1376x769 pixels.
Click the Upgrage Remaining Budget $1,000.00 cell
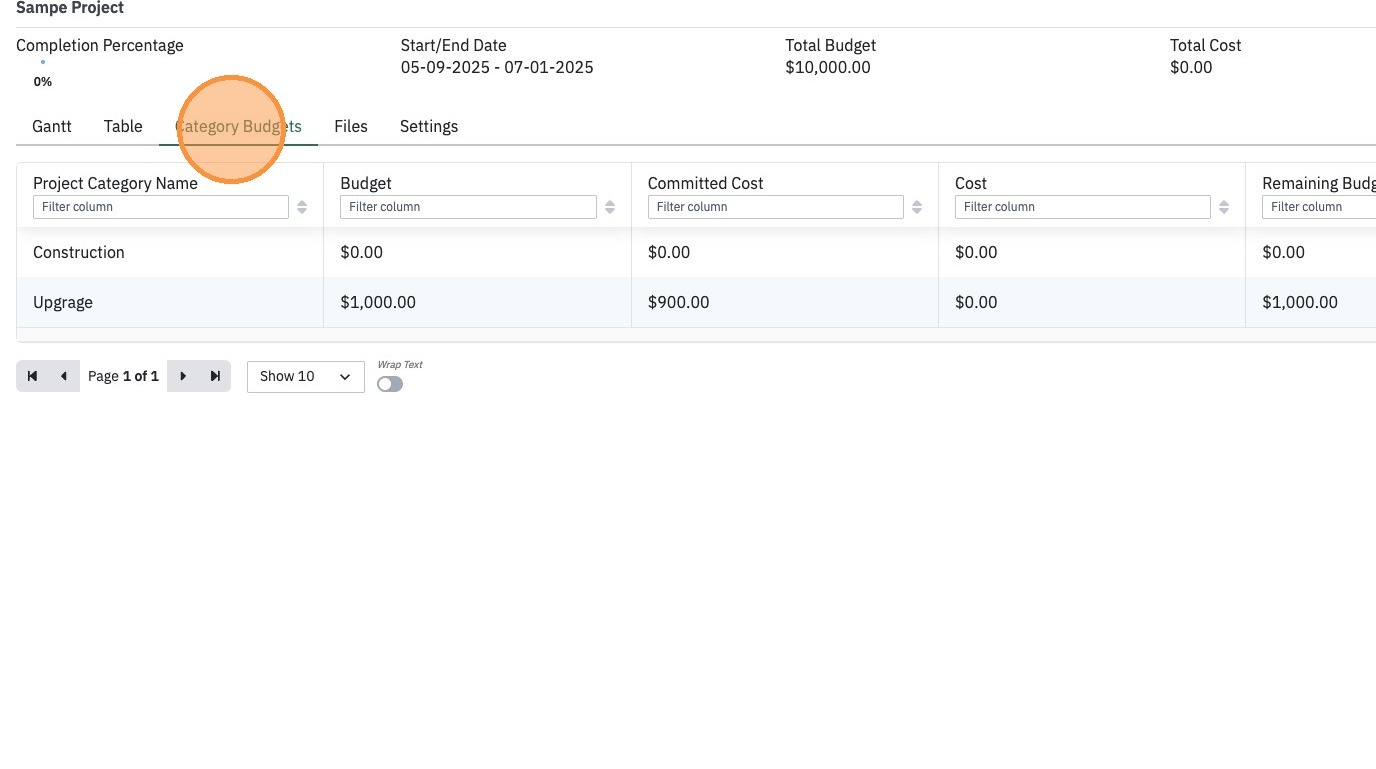1300,302
